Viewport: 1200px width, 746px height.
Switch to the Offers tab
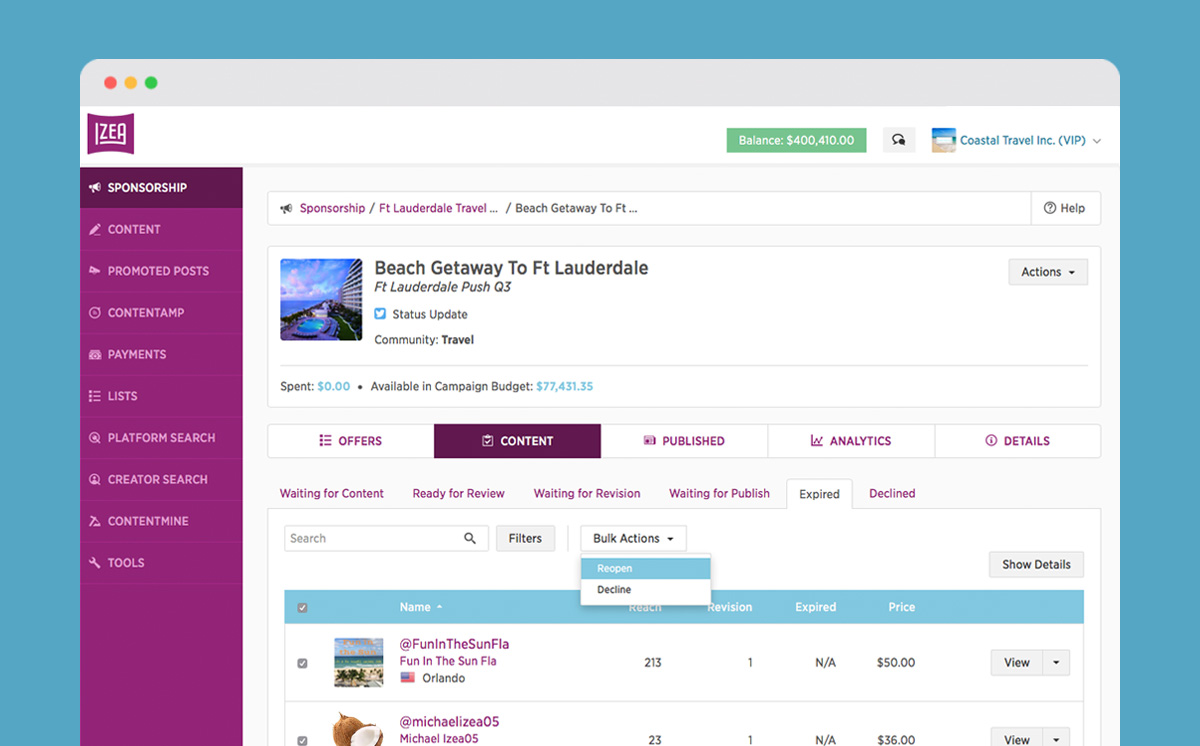[x=350, y=441]
